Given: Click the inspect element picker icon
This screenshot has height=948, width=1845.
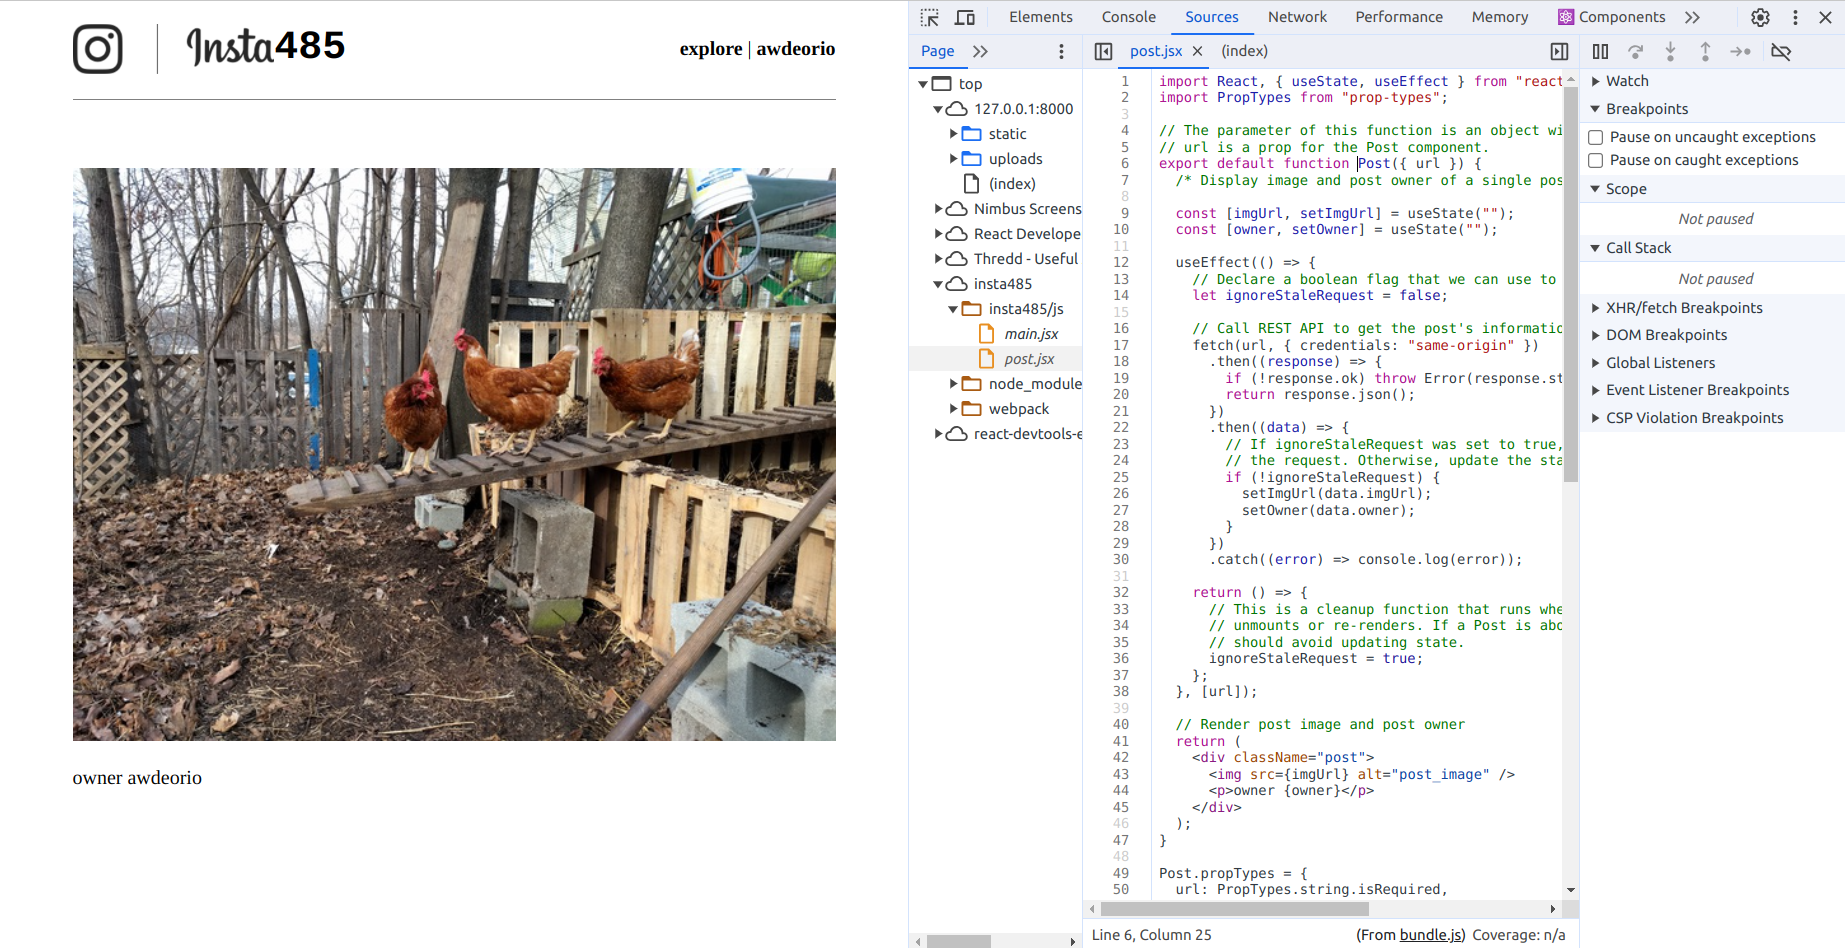Looking at the screenshot, I should click(x=929, y=17).
